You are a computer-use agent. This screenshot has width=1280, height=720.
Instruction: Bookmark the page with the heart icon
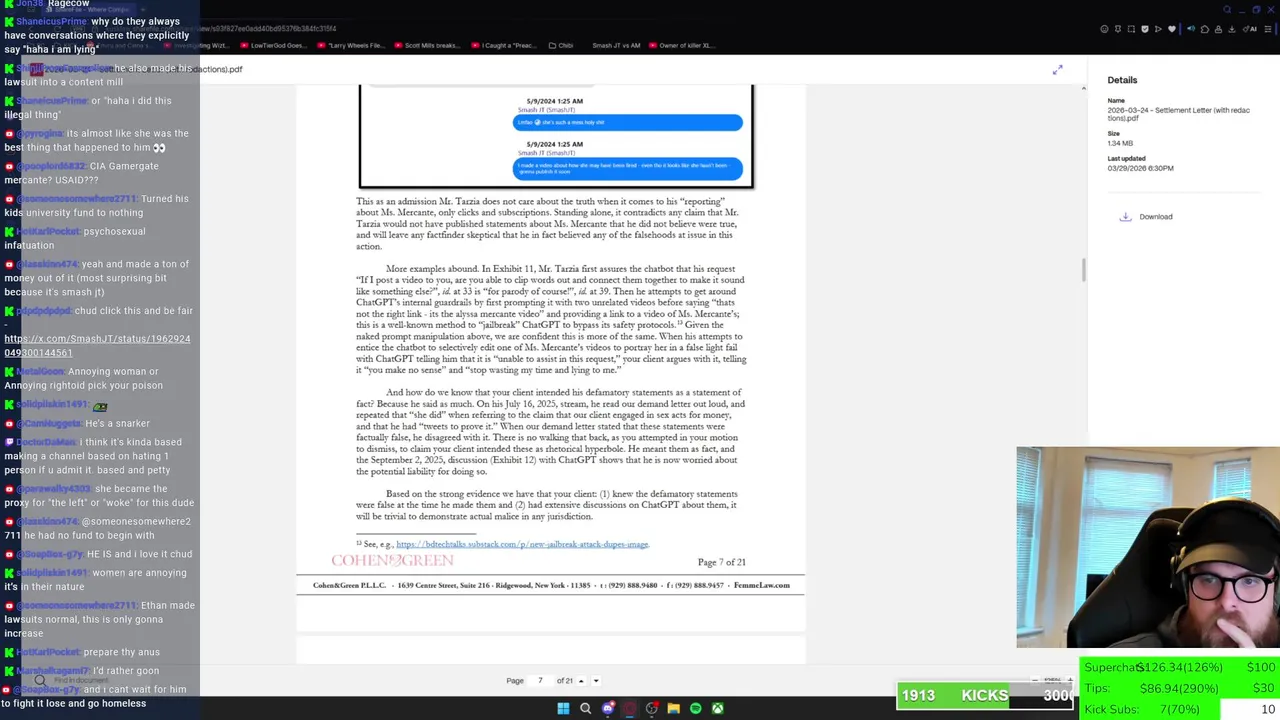click(x=1172, y=29)
